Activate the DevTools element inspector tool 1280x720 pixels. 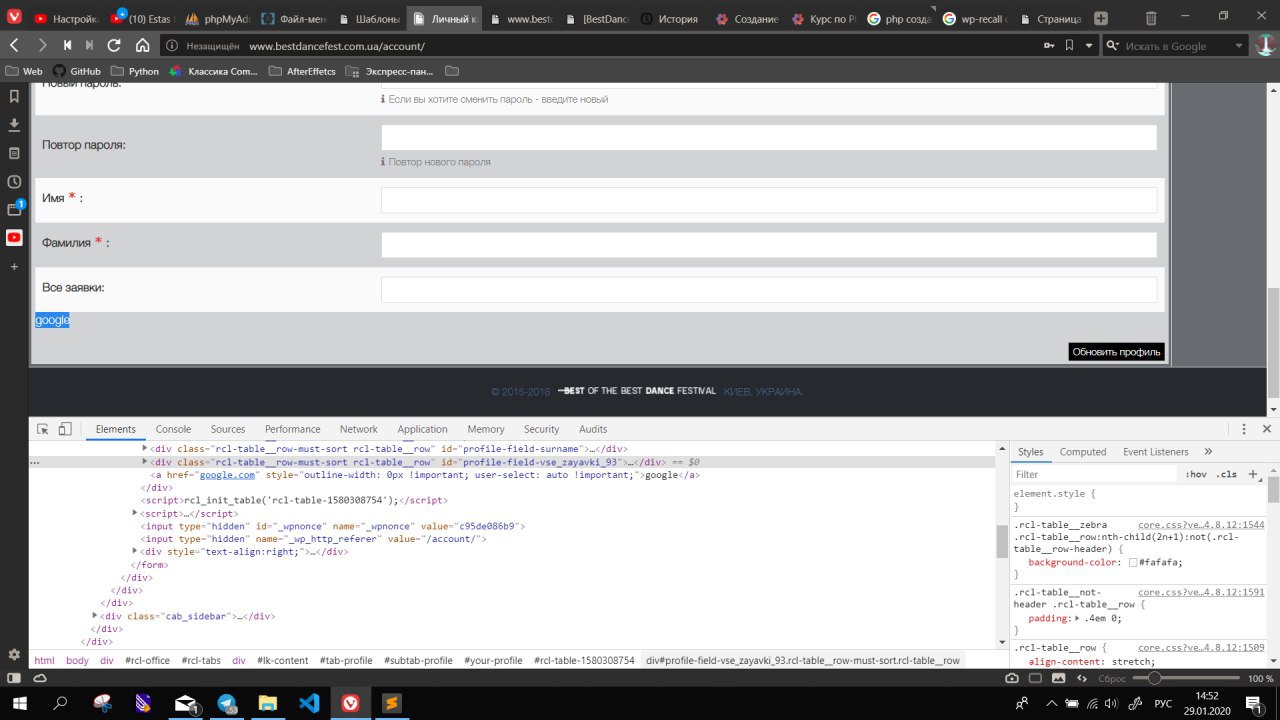tap(43, 429)
